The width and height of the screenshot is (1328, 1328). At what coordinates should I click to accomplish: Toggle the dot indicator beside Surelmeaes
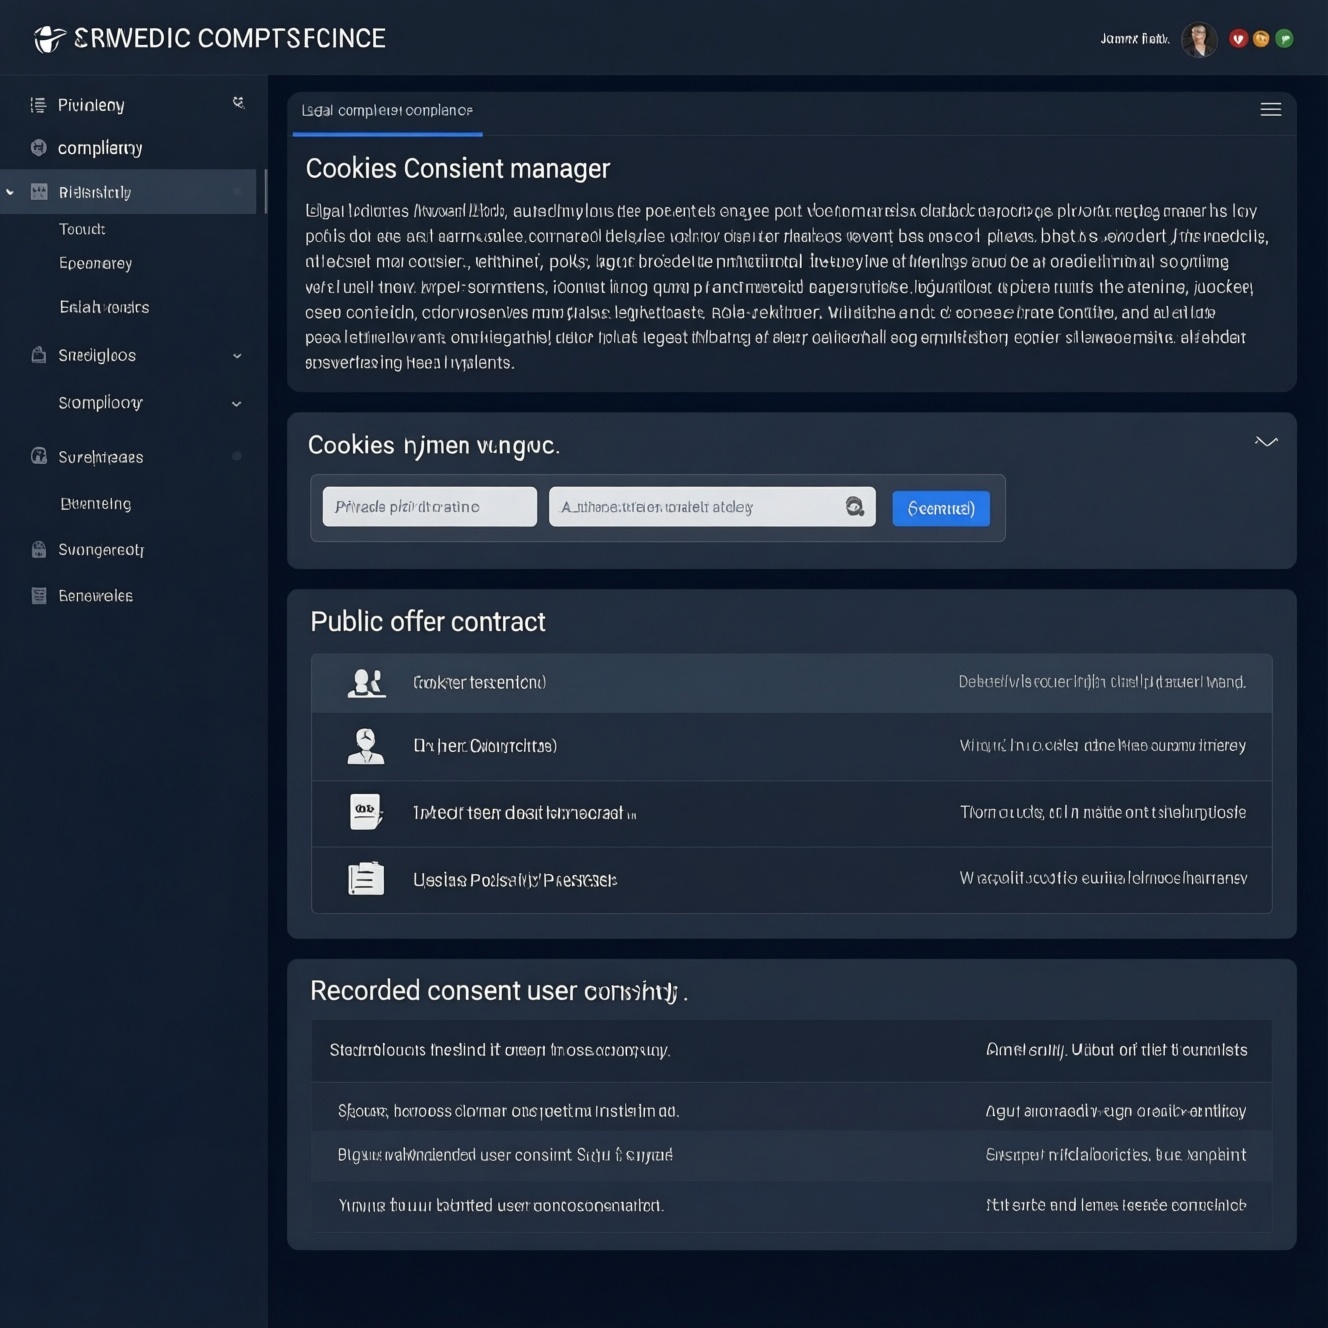point(237,457)
